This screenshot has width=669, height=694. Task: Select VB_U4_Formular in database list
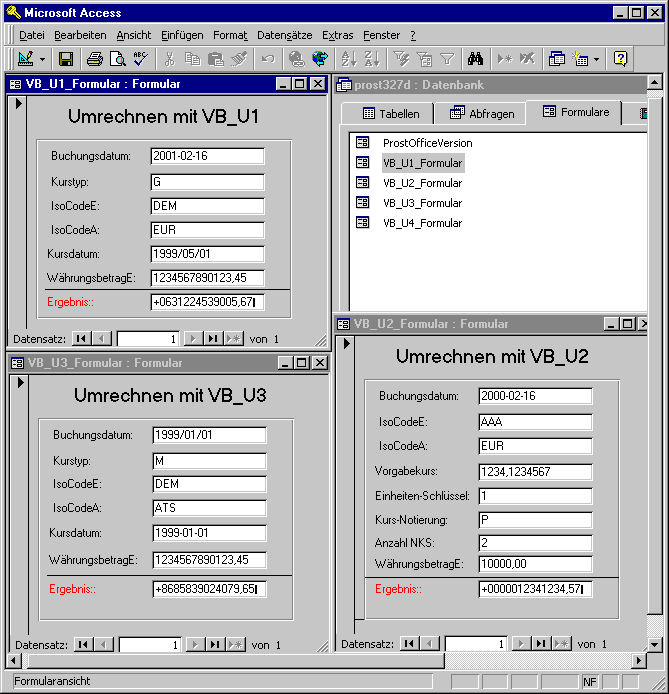click(422, 223)
